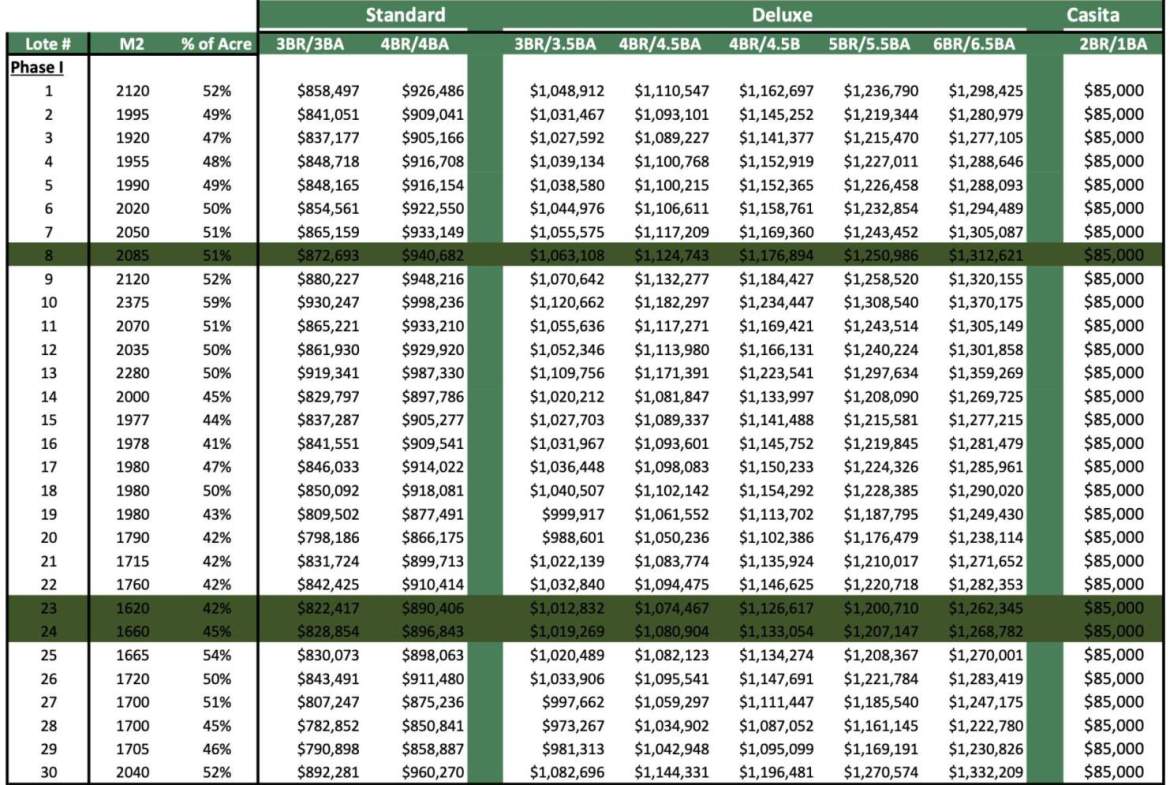Select the Lote # column header
Screen dimensions: 1170x785
[x=47, y=44]
